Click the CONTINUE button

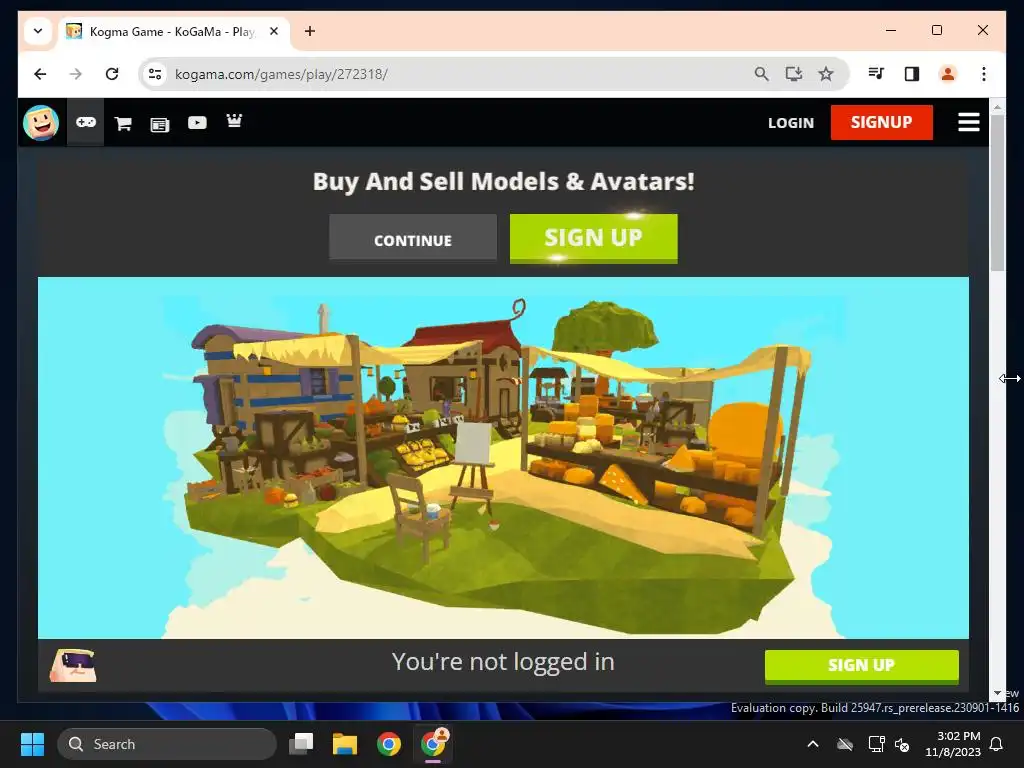413,240
